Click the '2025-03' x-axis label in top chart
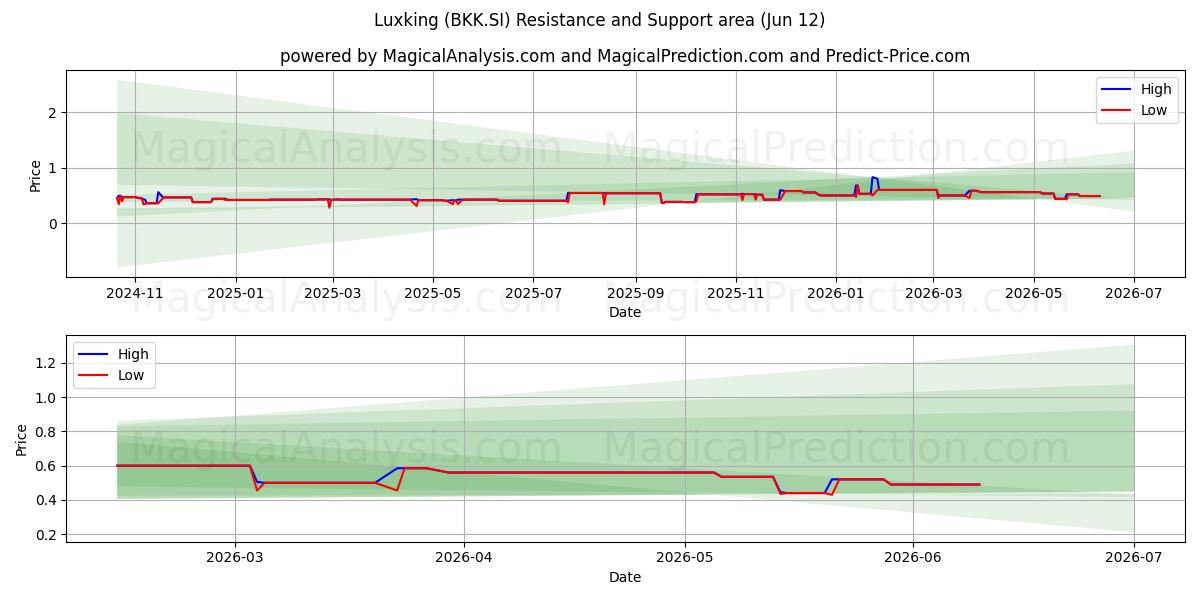This screenshot has height=600, width=1200. [333, 294]
